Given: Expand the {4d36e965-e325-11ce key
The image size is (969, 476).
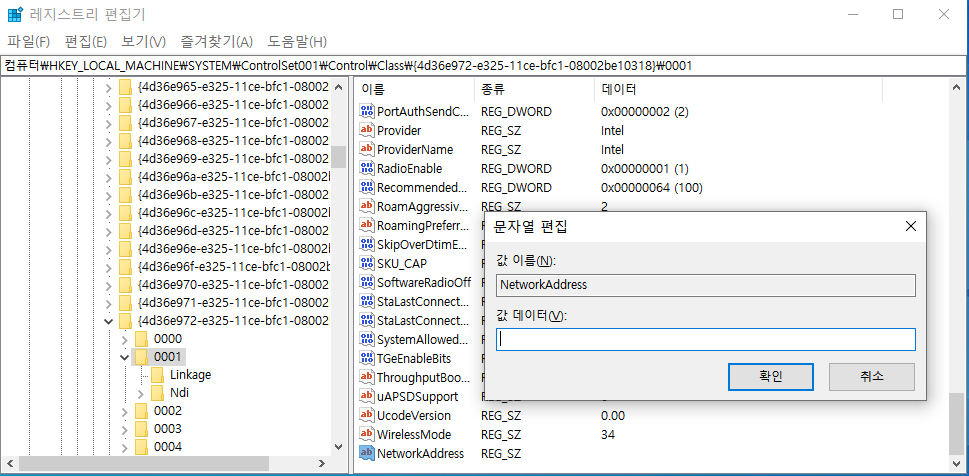Looking at the screenshot, I should tap(109, 87).
